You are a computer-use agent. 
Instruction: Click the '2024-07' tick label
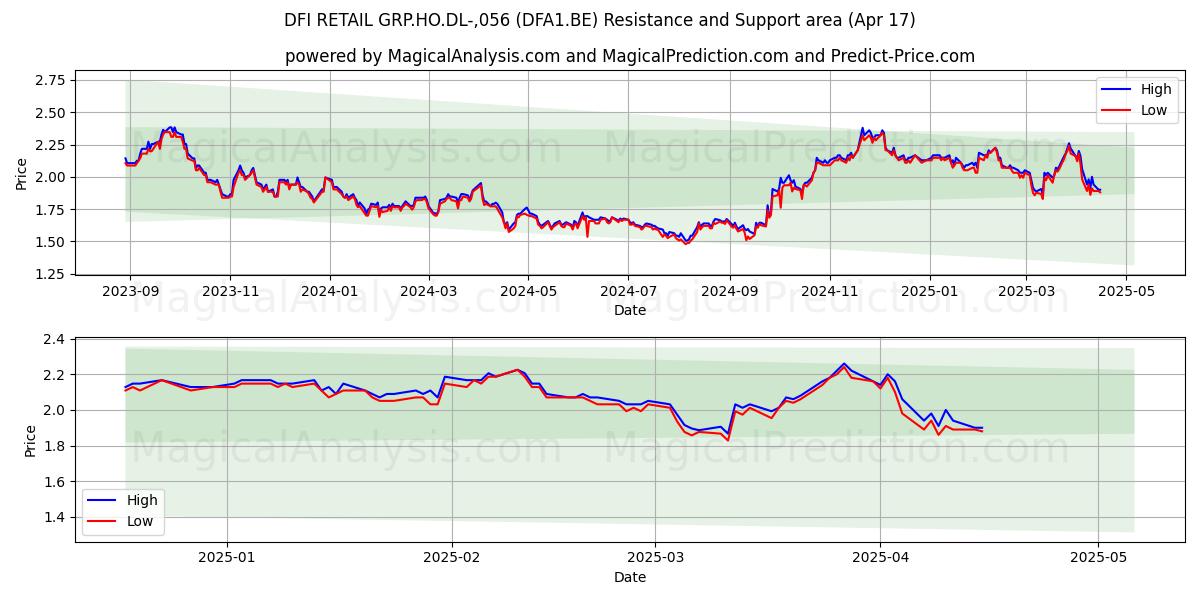[628, 291]
